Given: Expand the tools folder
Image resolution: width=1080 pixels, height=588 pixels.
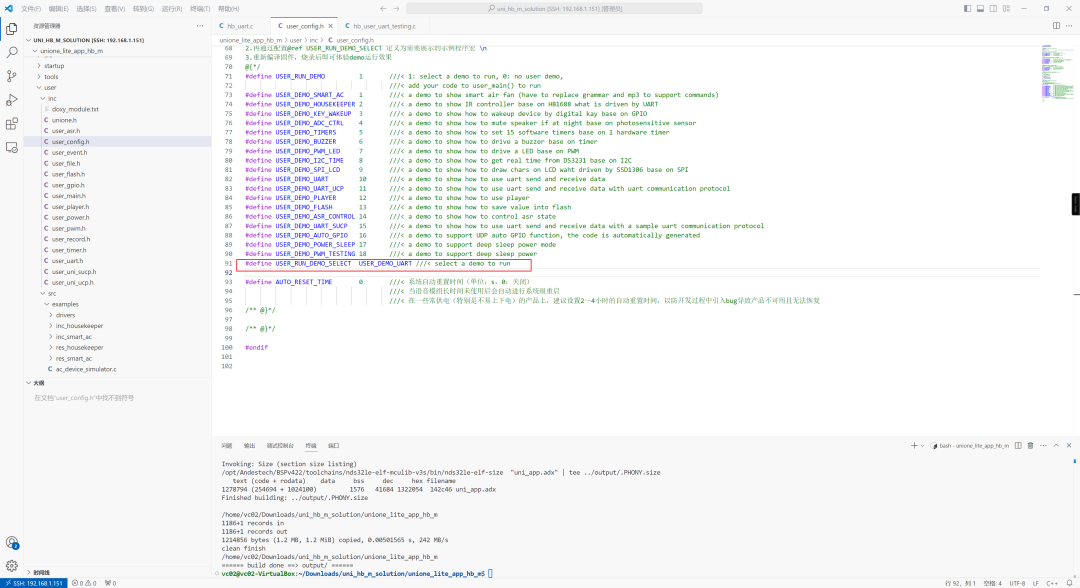Looking at the screenshot, I should click(x=51, y=76).
